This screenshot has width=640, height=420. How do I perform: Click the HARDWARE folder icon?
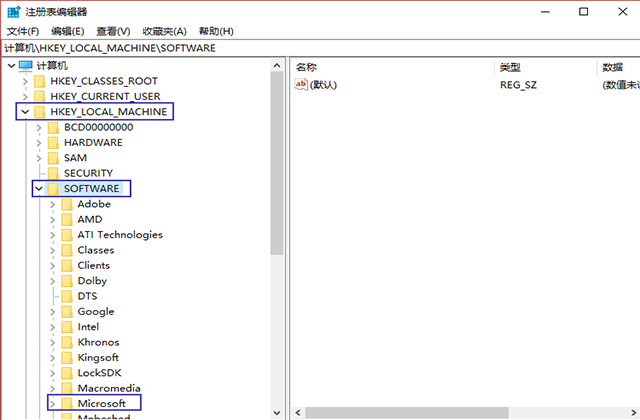[53, 143]
